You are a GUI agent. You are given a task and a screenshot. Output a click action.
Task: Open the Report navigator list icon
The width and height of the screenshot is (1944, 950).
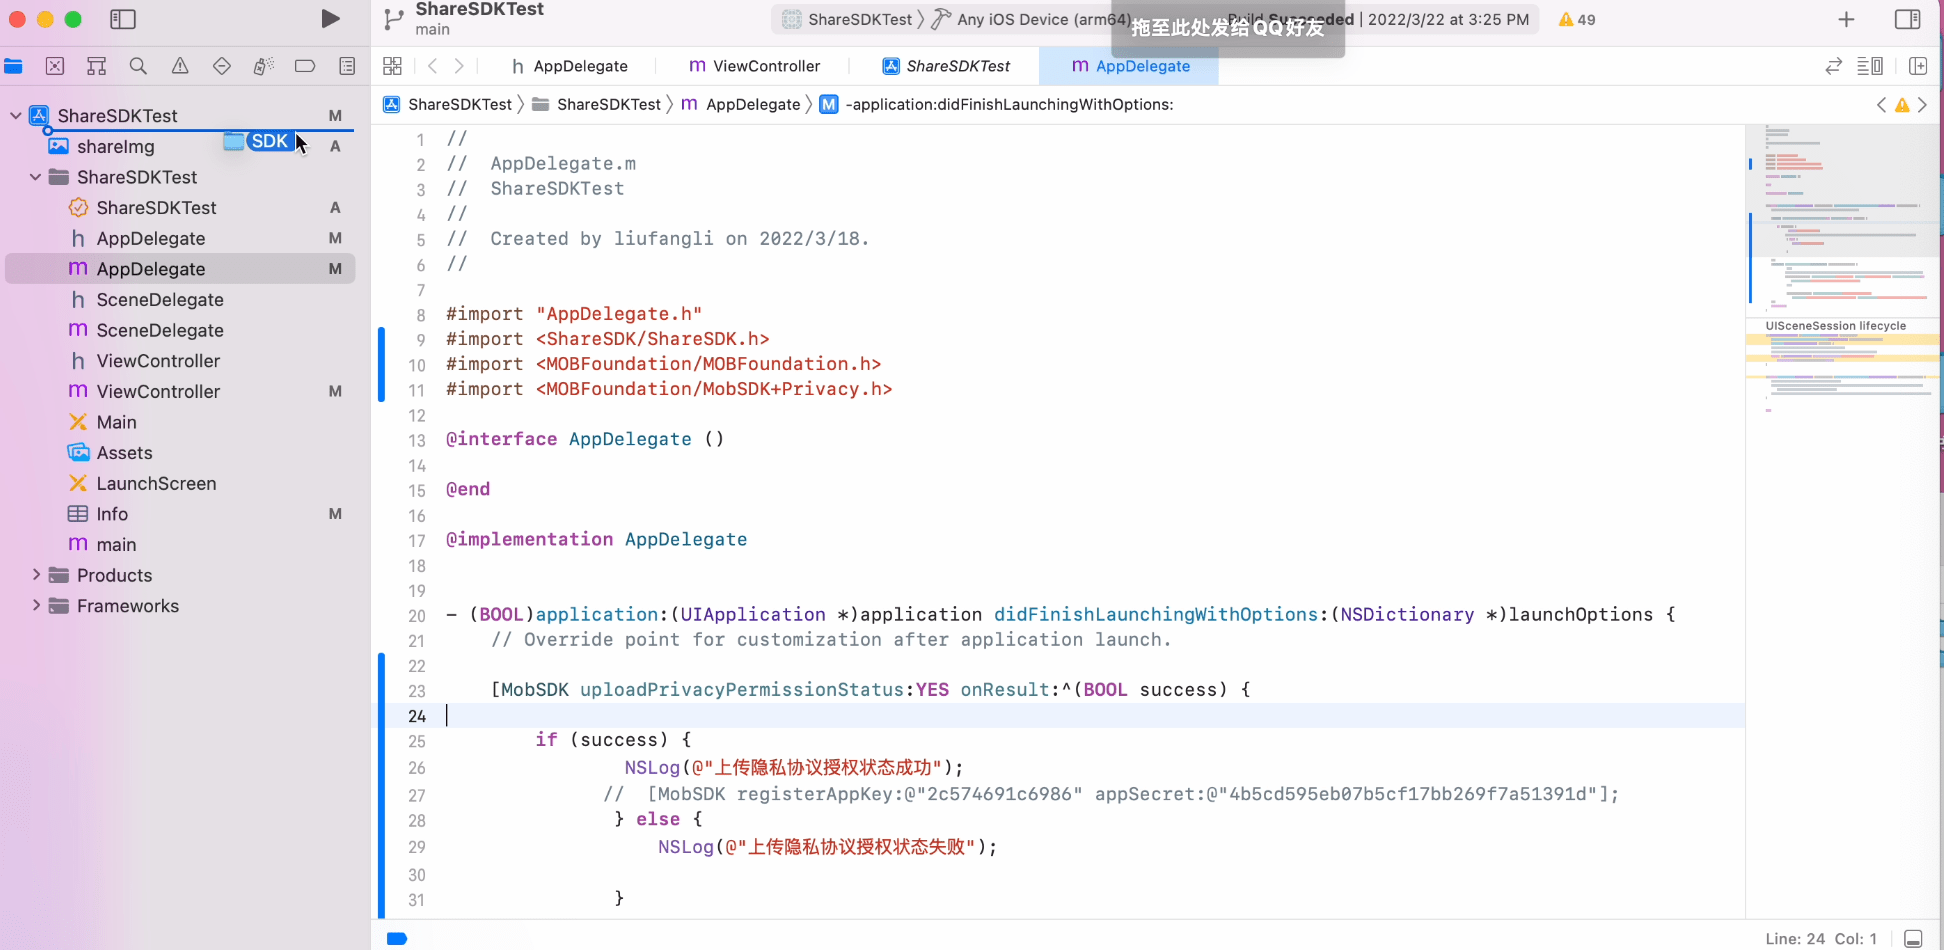pyautogui.click(x=347, y=66)
